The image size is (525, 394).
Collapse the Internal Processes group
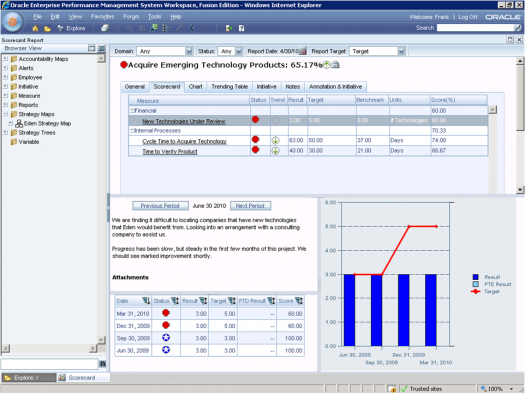132,131
